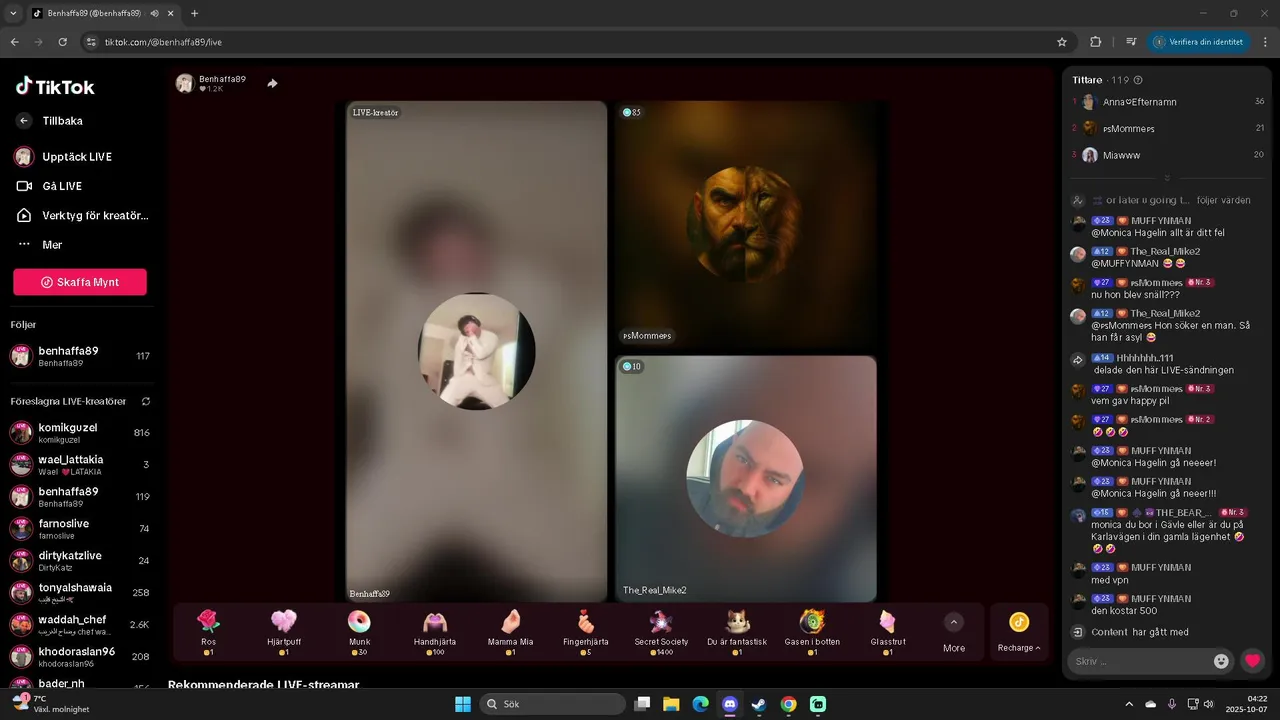Open khodoraslan96 live stream
Image resolution: width=1280 pixels, height=720 pixels.
tap(80, 656)
